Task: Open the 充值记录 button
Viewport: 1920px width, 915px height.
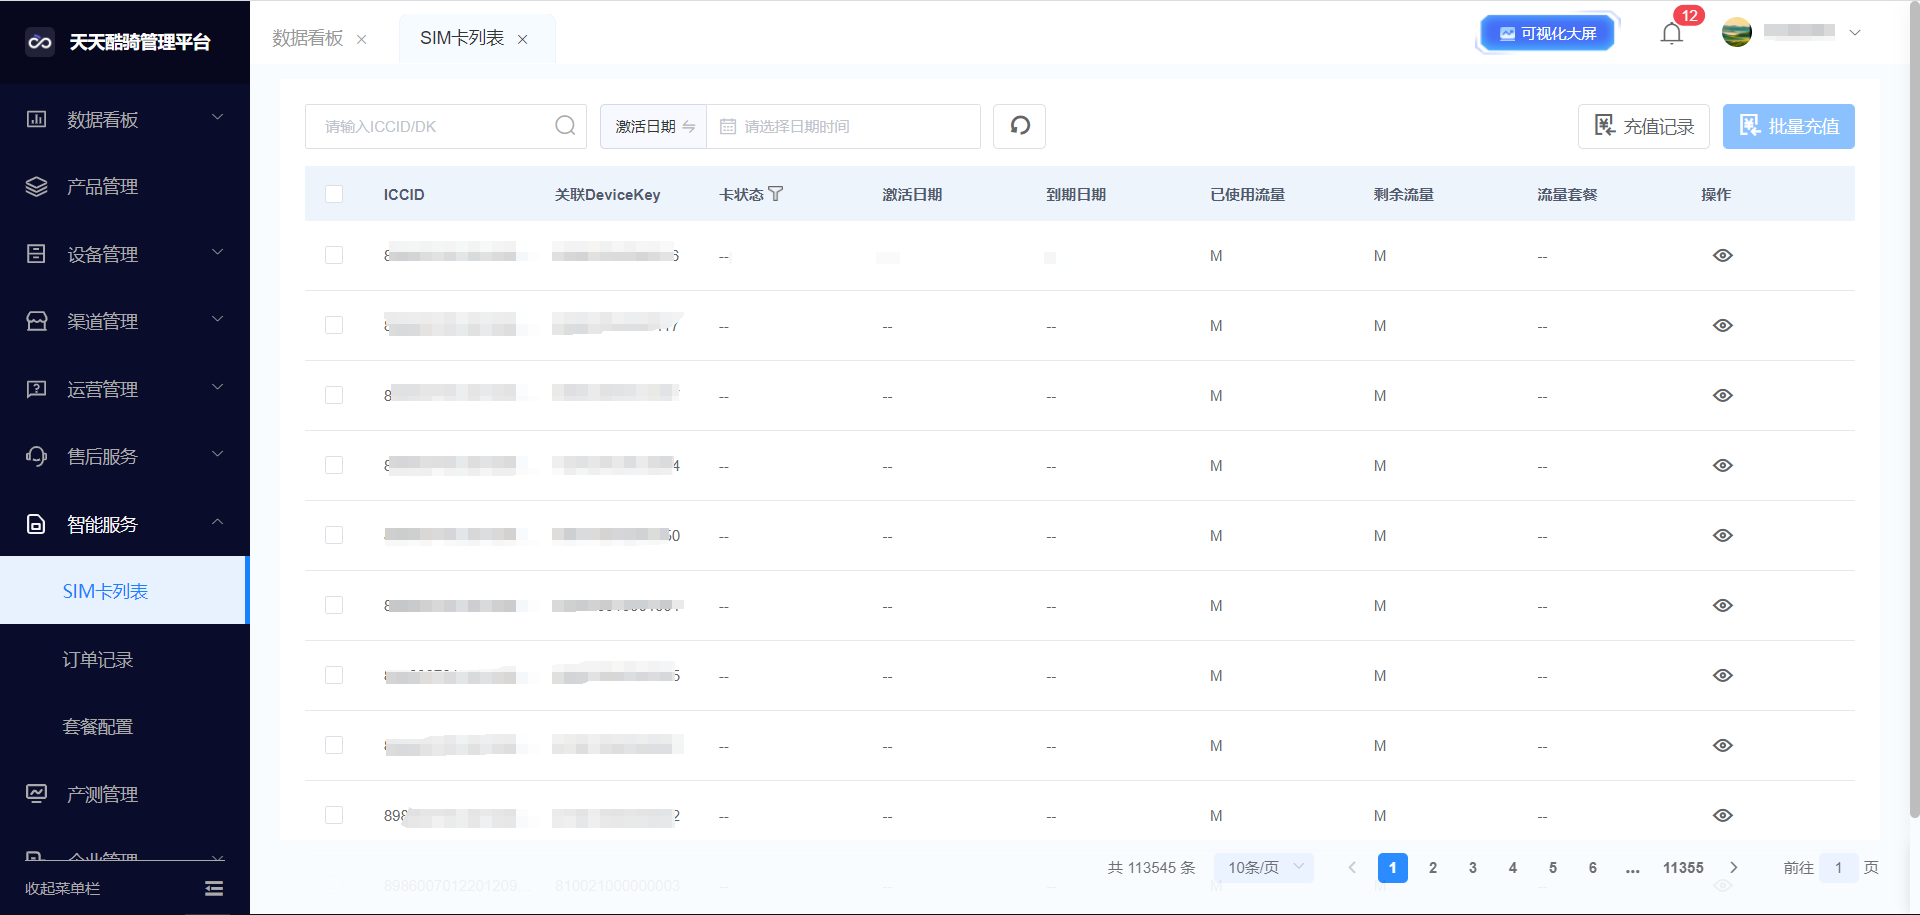Action: click(x=1643, y=126)
